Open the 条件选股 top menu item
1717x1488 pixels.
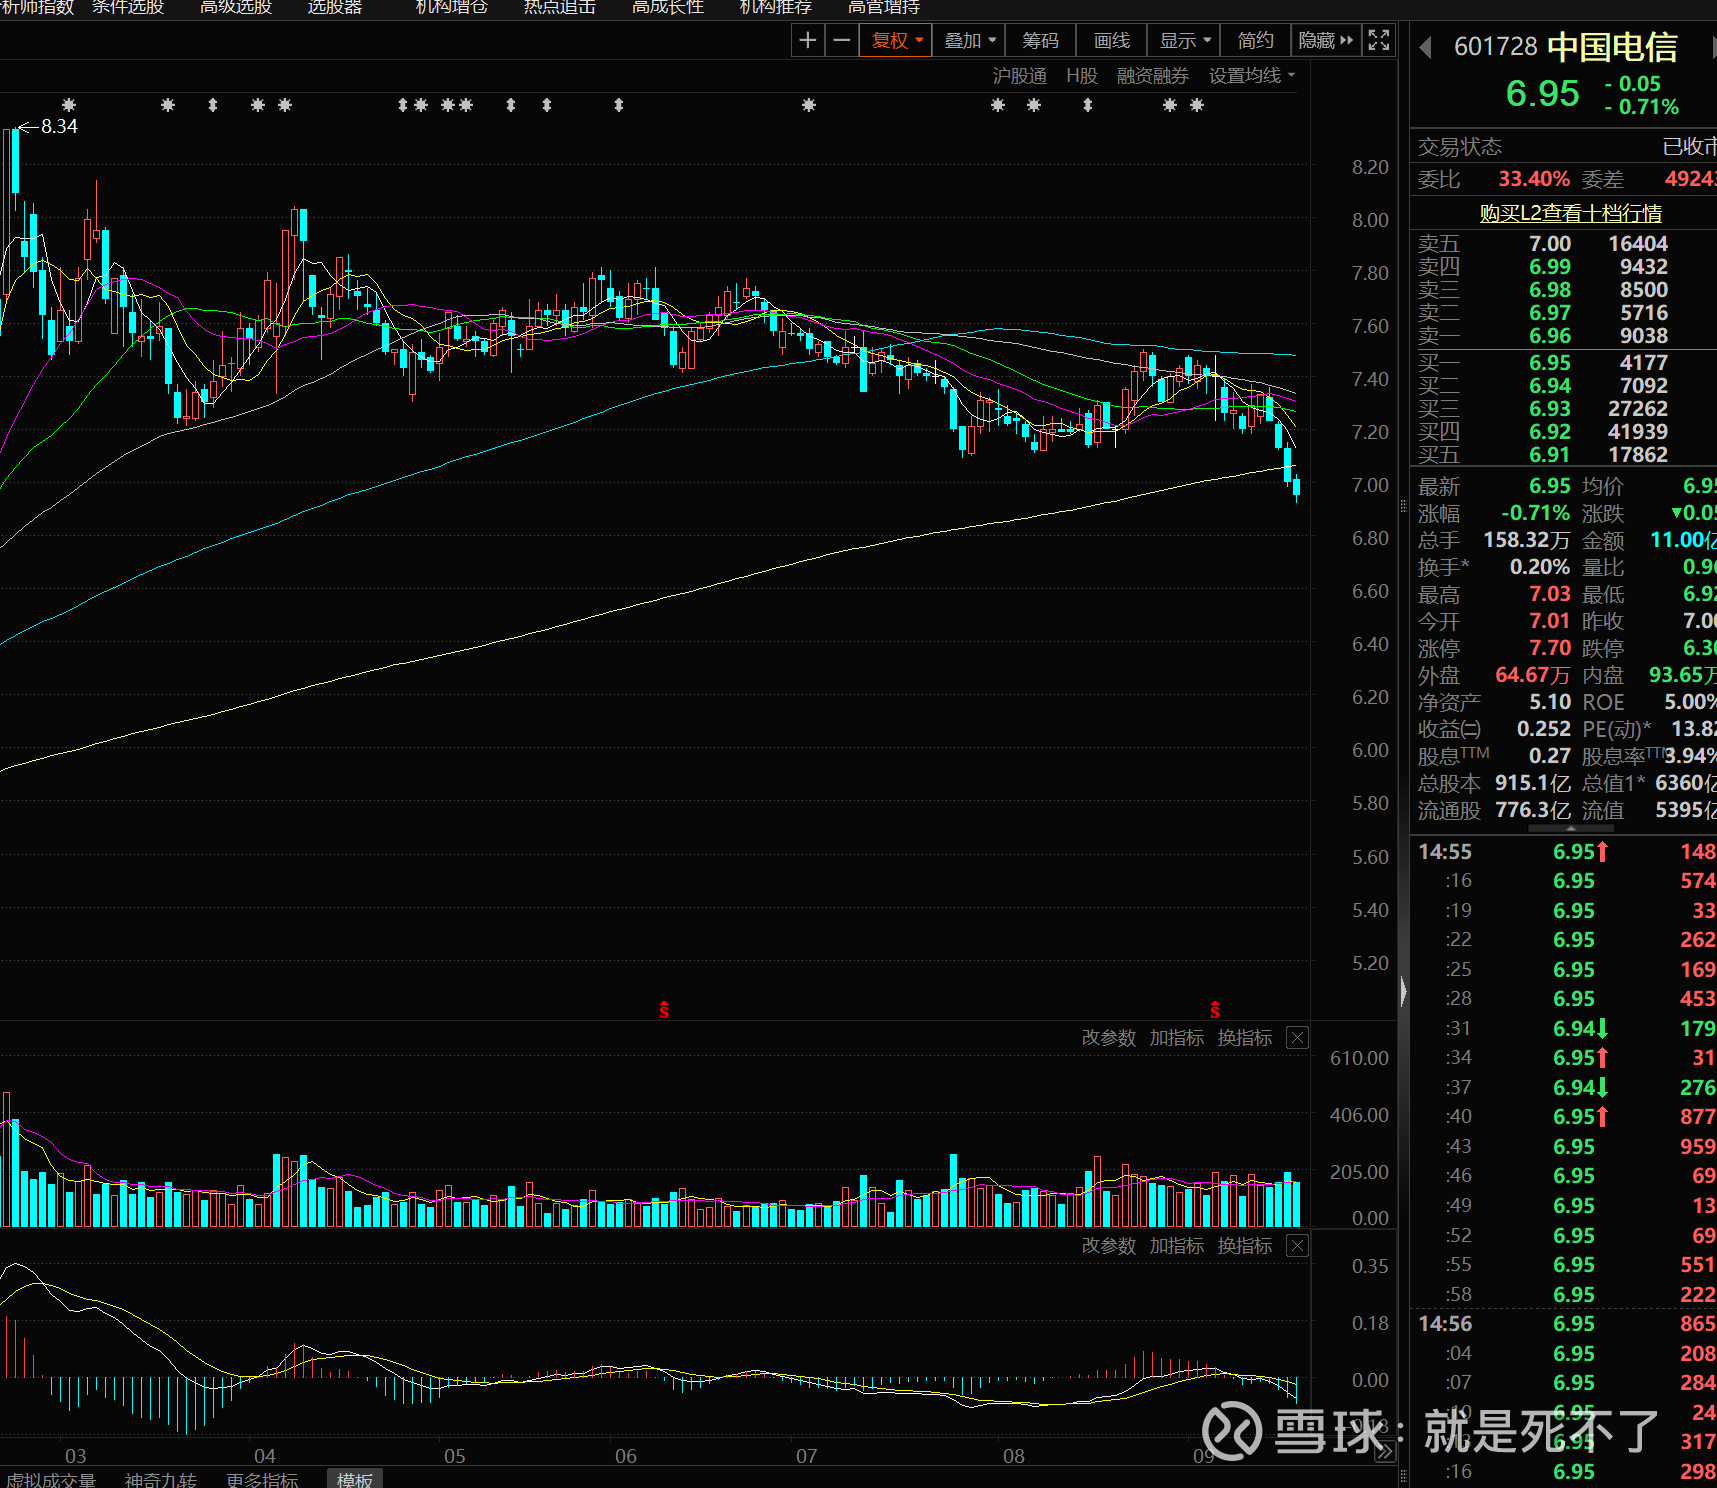point(128,7)
